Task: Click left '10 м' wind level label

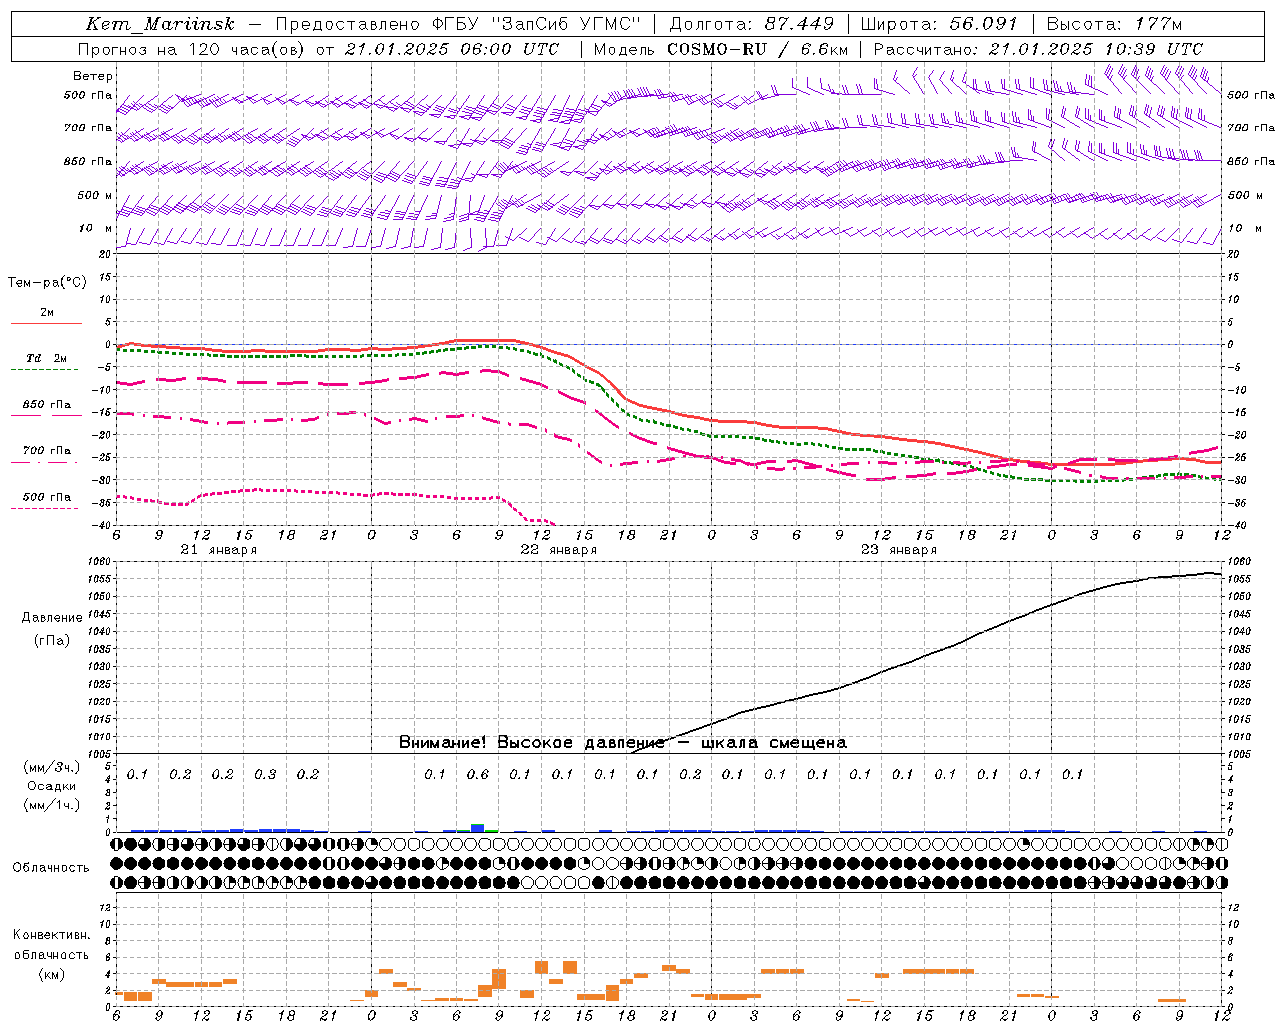Action: pyautogui.click(x=95, y=228)
